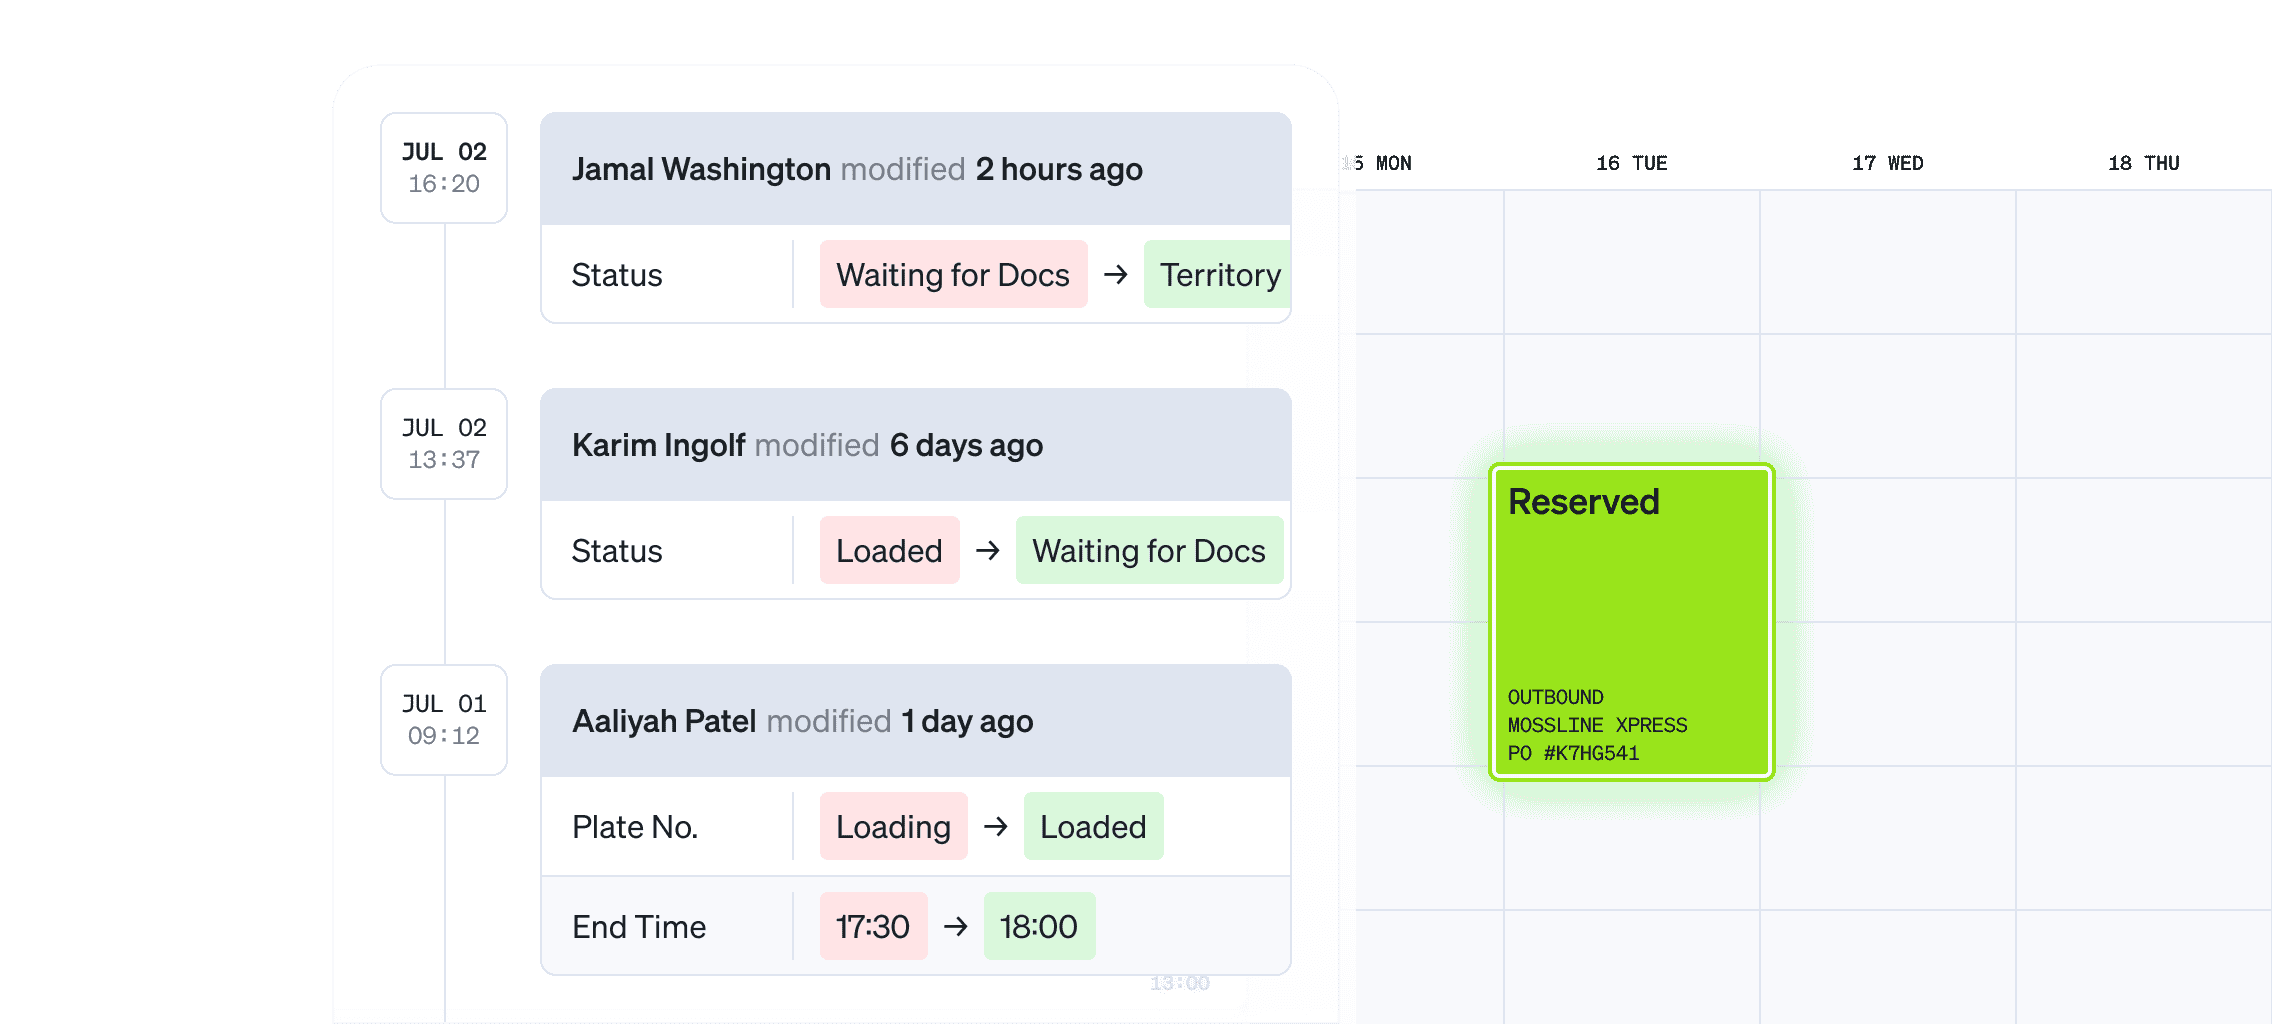
Task: Select the JUL 02 13:37 timeline marker
Action: 444,444
